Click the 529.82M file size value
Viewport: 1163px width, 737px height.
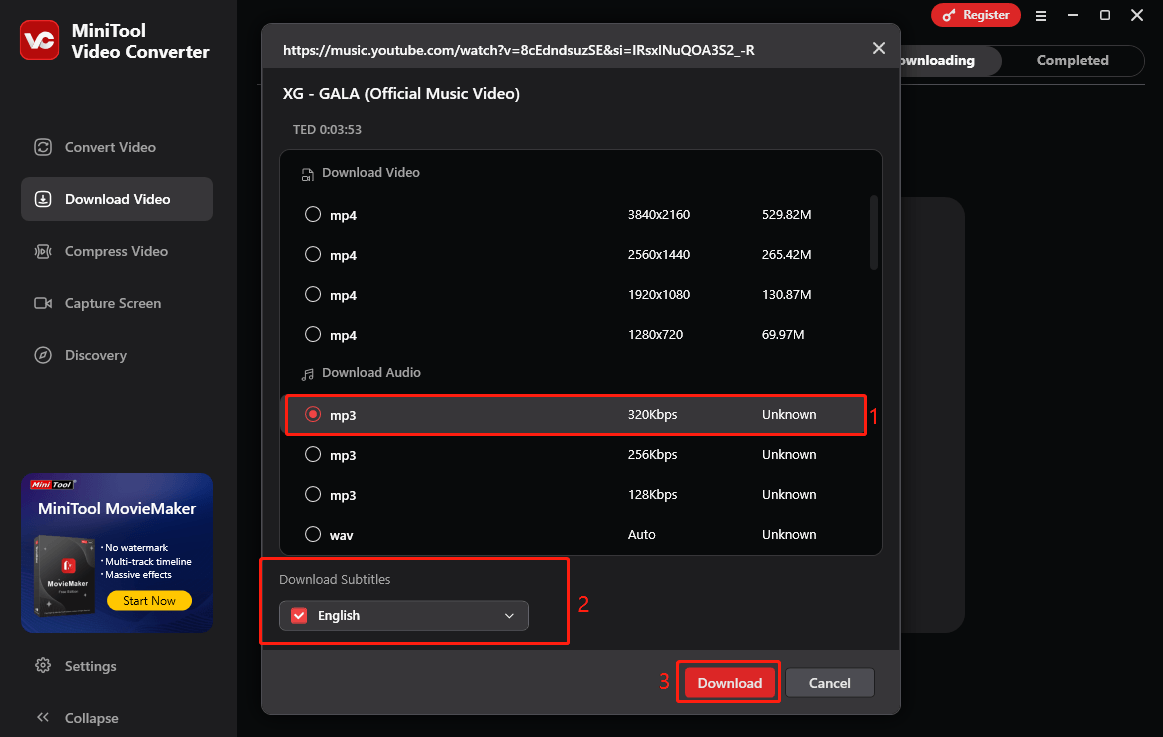[786, 214]
